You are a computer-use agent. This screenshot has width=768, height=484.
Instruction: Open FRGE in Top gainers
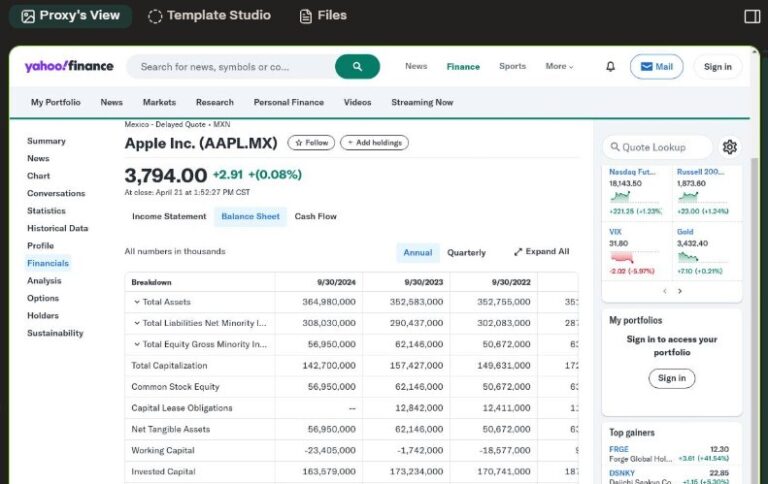(x=619, y=449)
